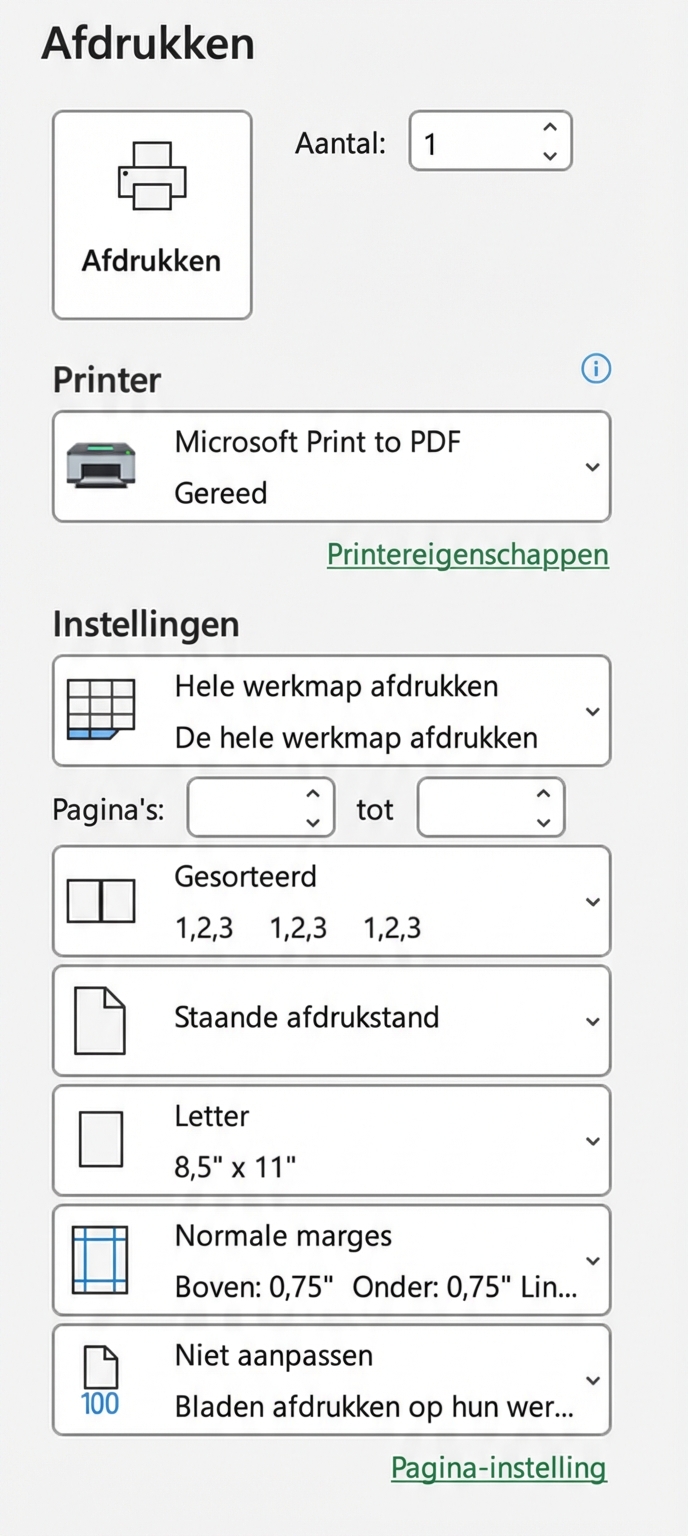Expand the printer selection dropdown
The height and width of the screenshot is (1536, 688).
coord(592,465)
